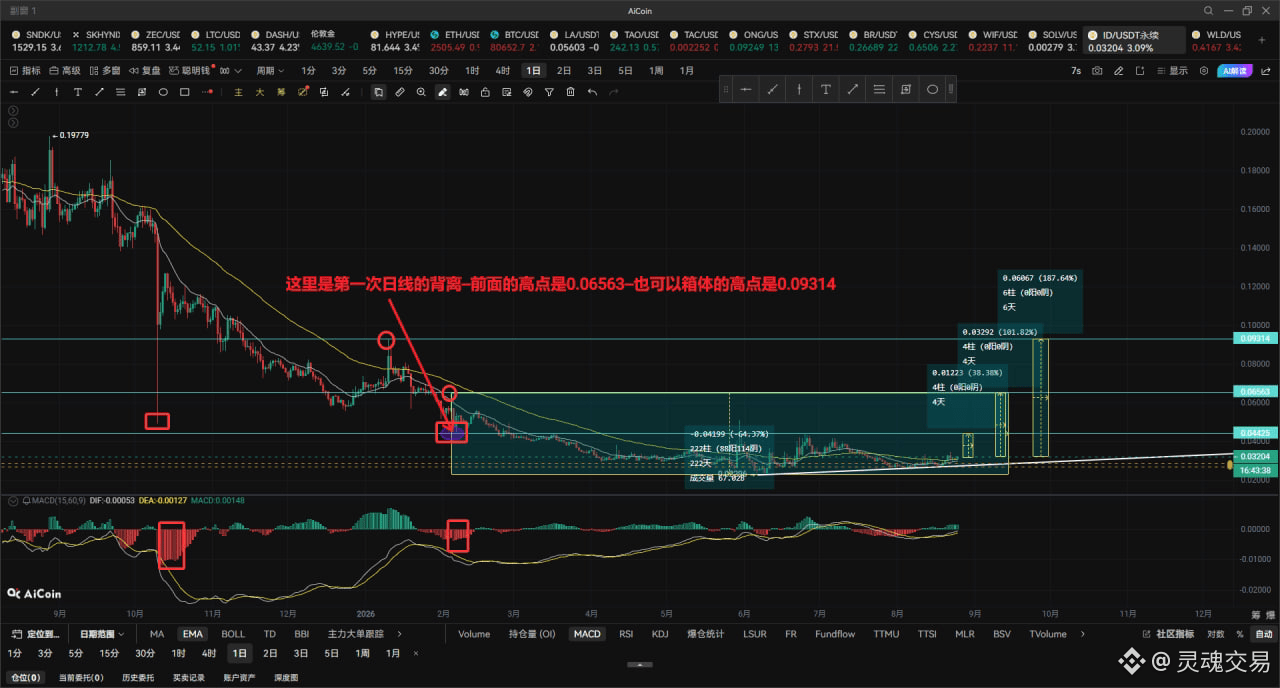Select text tool in floating drawing toolbar

point(826,89)
